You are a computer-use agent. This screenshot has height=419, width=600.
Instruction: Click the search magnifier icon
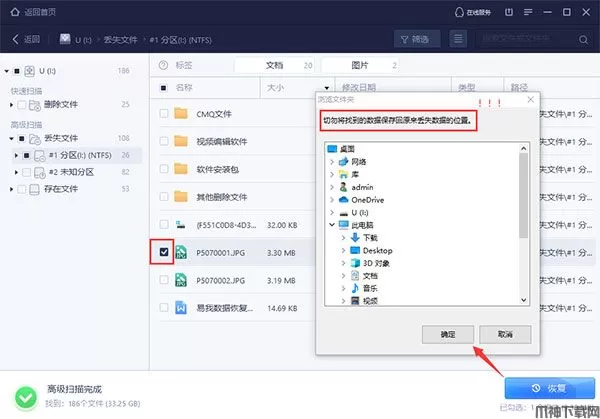tap(583, 39)
